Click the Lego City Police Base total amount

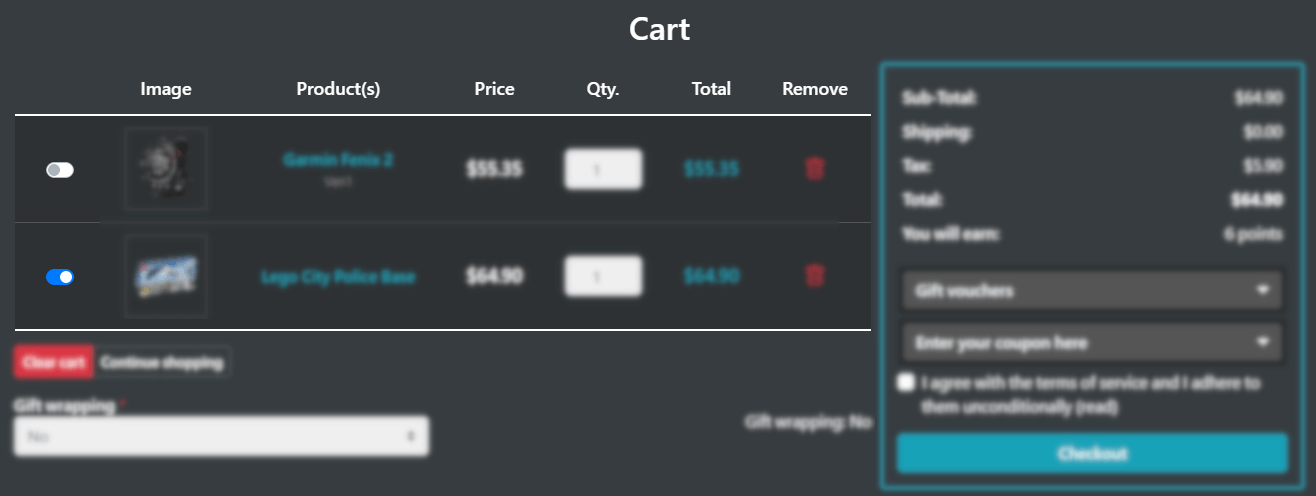(x=711, y=276)
